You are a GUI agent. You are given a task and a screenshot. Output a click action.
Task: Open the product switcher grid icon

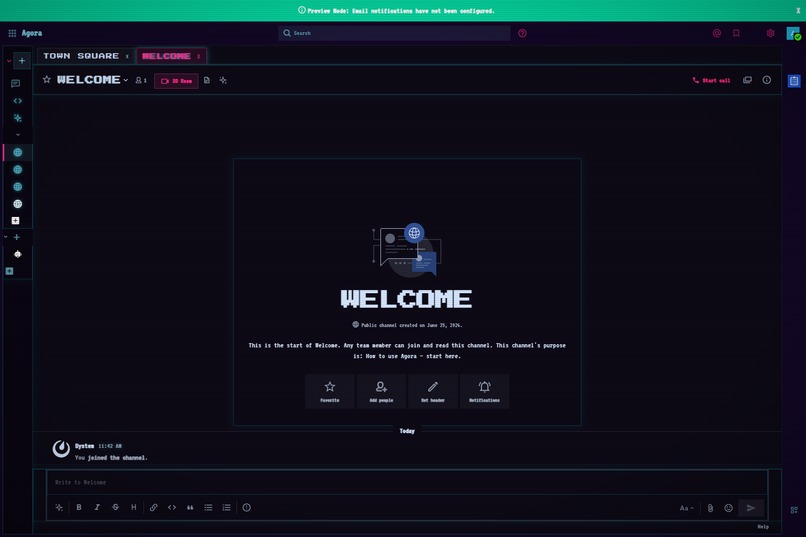point(12,33)
